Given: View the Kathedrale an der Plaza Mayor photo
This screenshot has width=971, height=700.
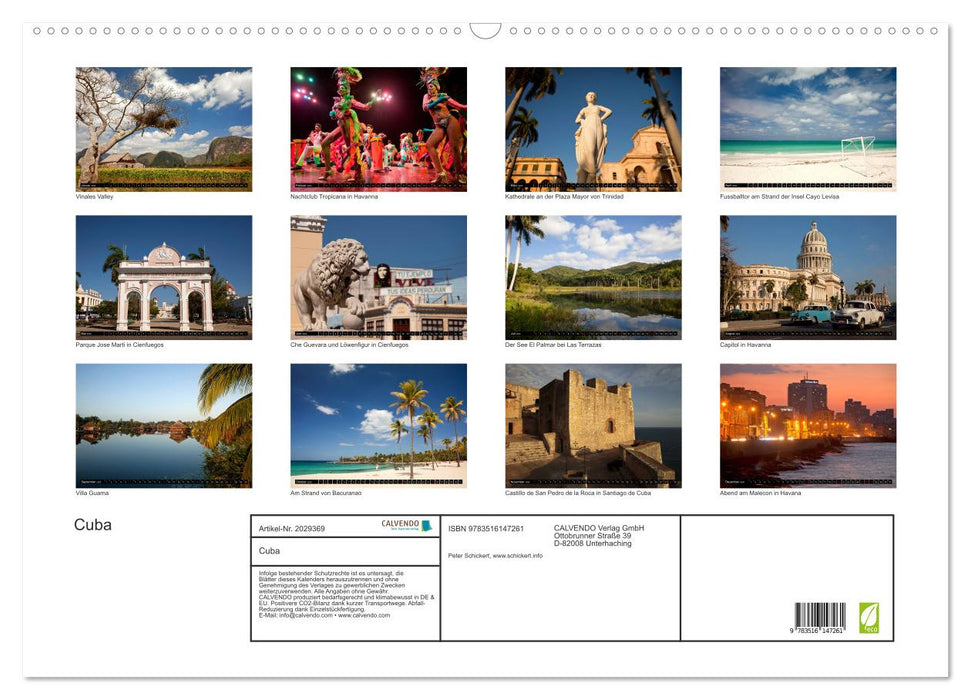Looking at the screenshot, I should [x=592, y=128].
